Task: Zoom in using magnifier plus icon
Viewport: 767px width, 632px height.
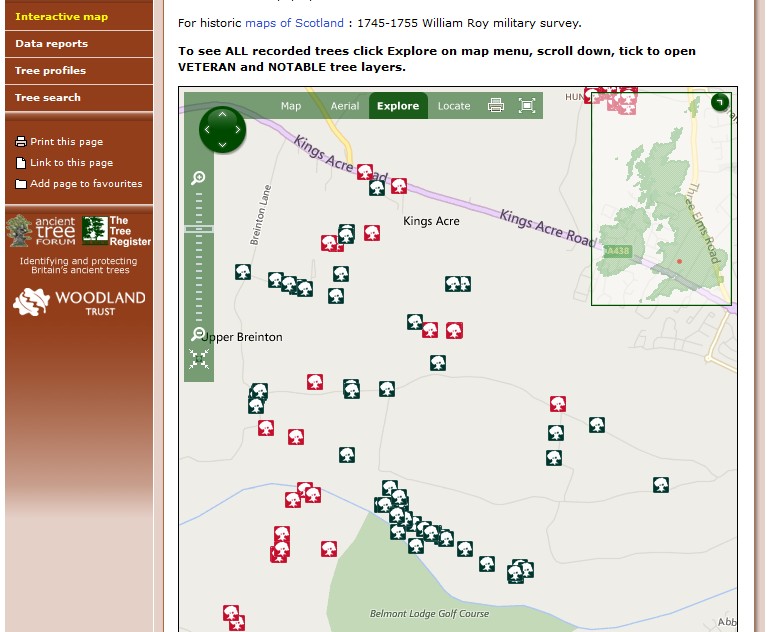Action: (198, 178)
